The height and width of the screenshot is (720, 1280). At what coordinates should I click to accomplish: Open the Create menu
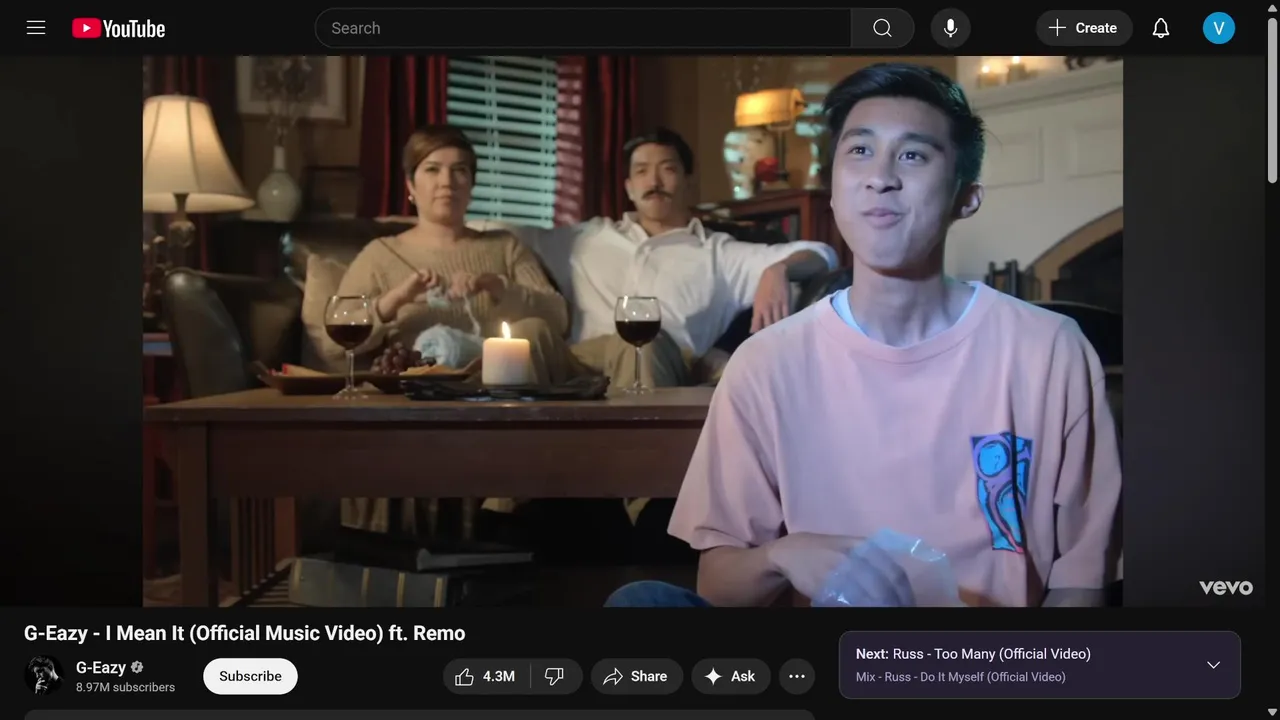(x=1084, y=28)
